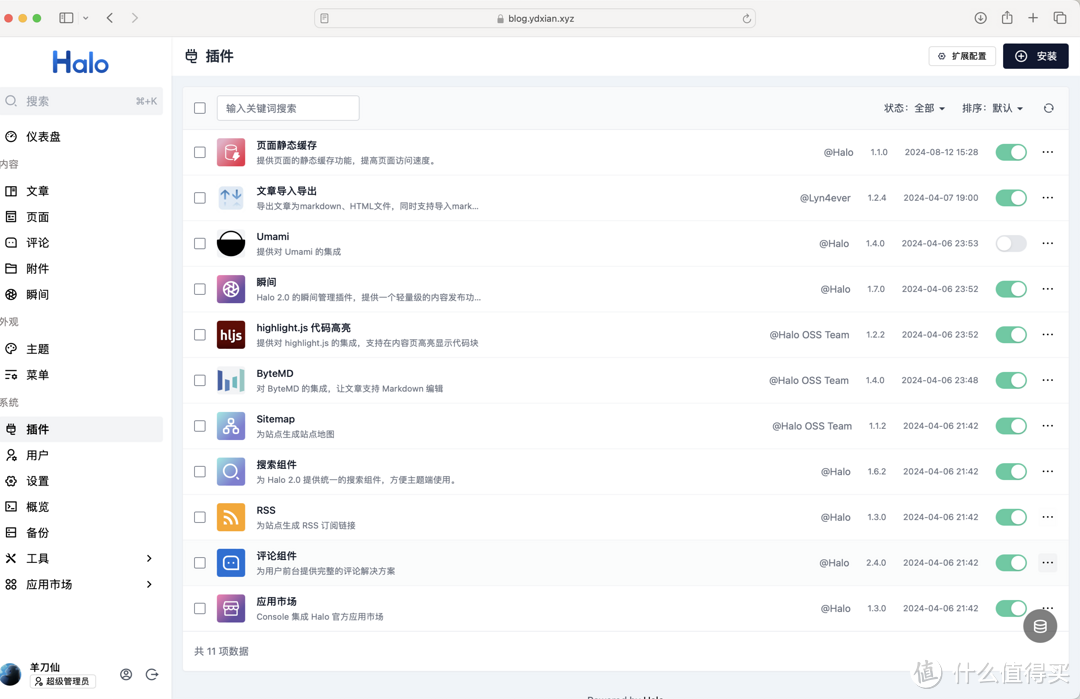1080x699 pixels.
Task: Open sidebar search with the magnifier icon
Action: pos(10,101)
